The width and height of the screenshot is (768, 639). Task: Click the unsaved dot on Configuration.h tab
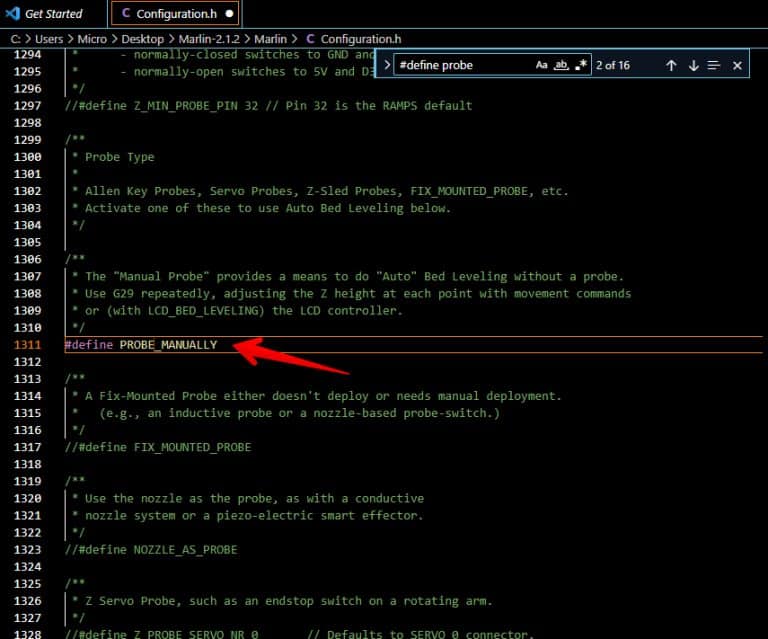tap(229, 14)
